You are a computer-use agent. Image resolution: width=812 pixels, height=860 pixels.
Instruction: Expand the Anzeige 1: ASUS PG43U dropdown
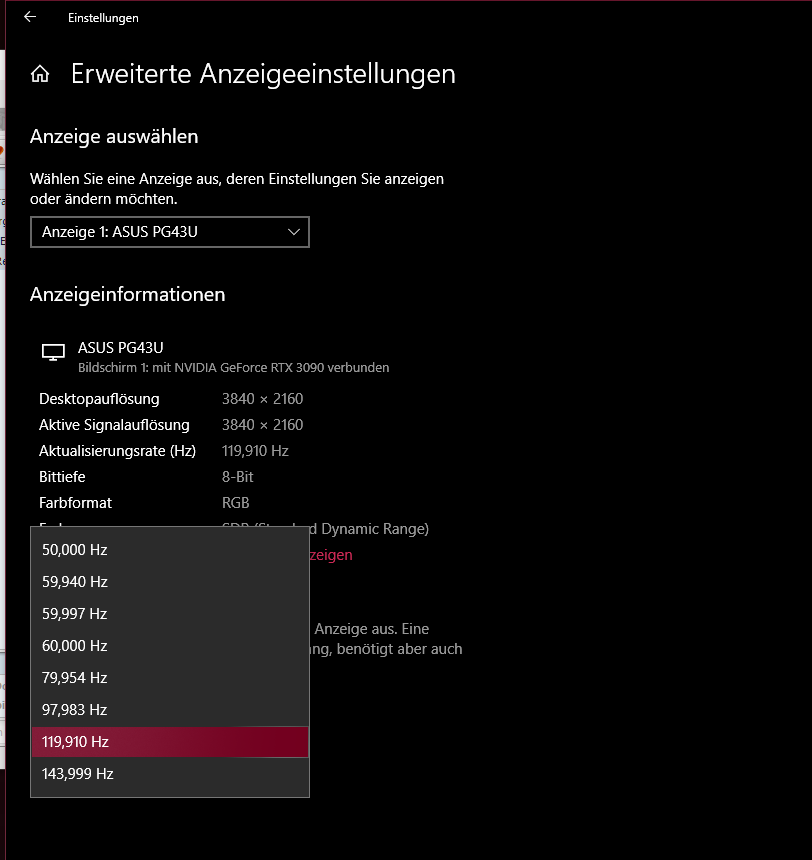(x=170, y=232)
